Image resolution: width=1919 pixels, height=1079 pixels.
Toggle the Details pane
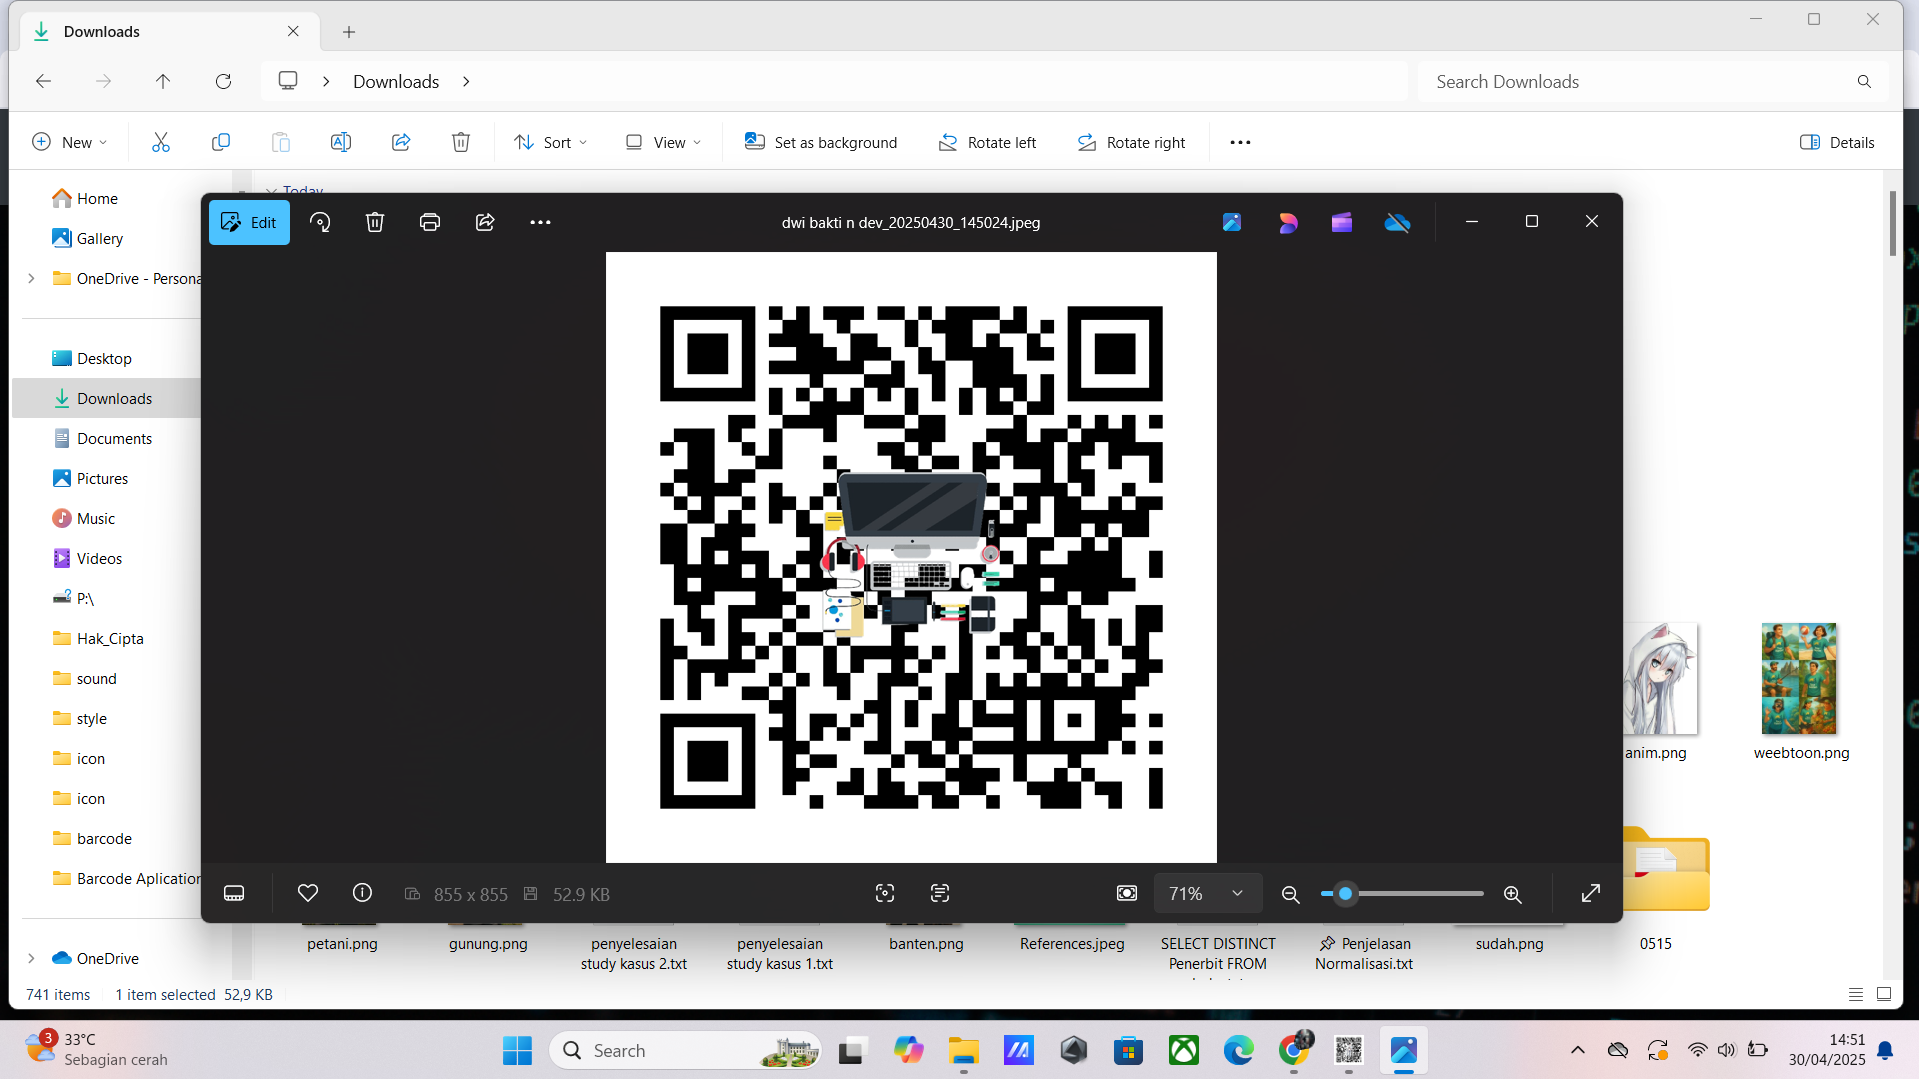click(x=1837, y=142)
